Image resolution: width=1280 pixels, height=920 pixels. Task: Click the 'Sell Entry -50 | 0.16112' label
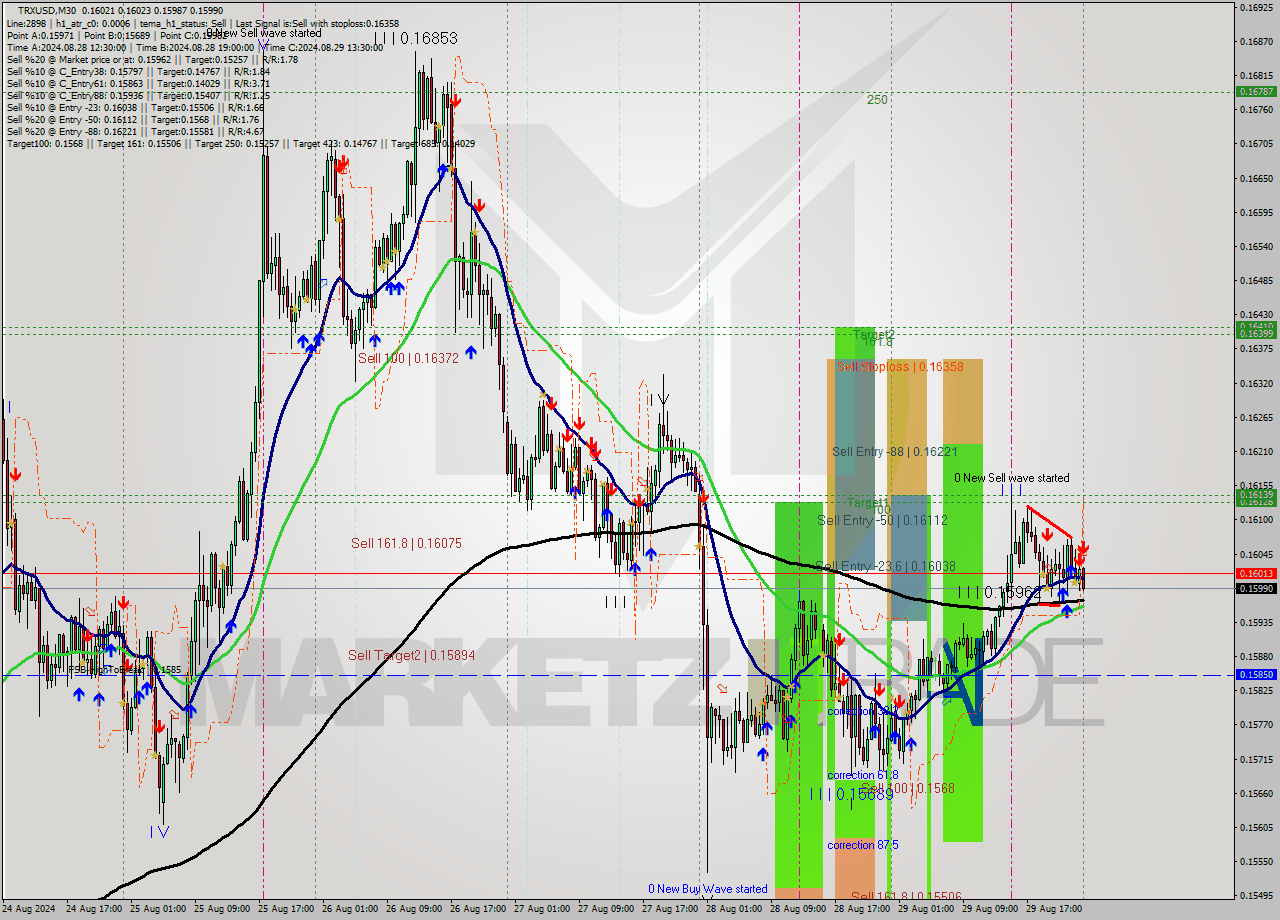pyautogui.click(x=882, y=520)
